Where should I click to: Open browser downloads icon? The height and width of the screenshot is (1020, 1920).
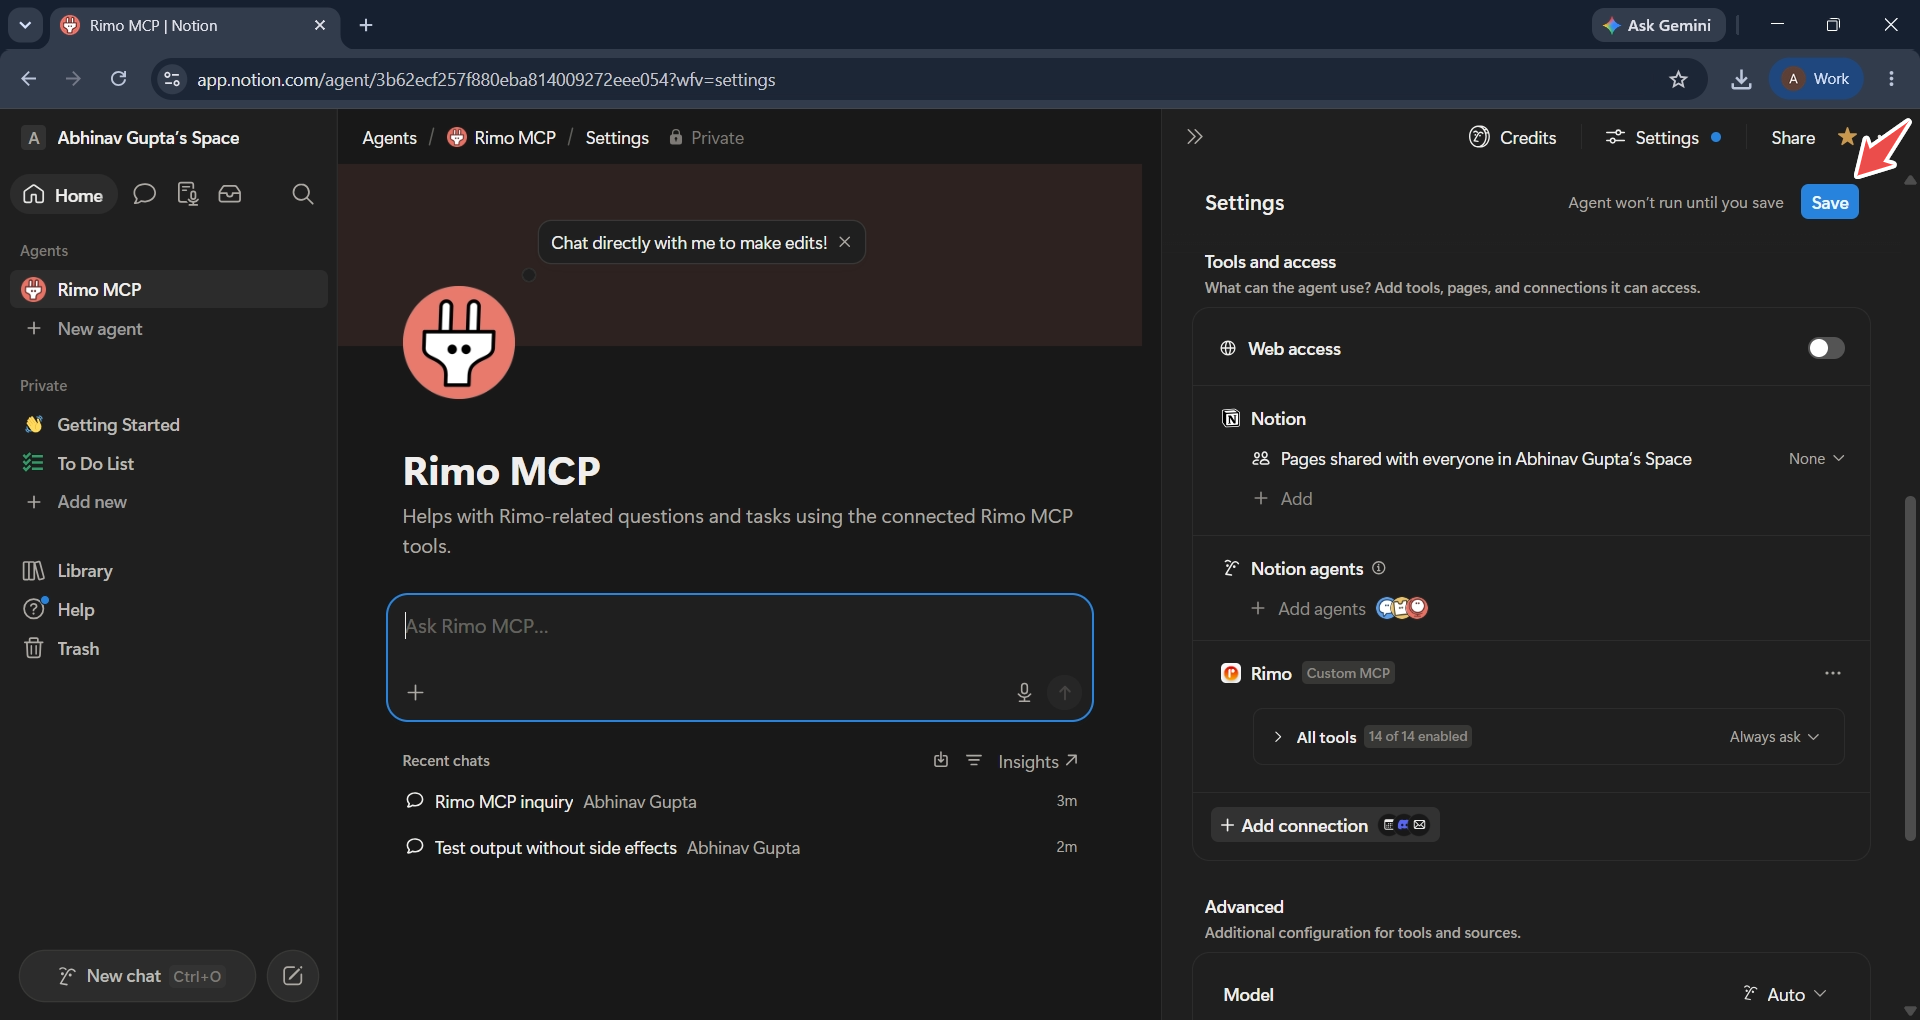(x=1741, y=79)
